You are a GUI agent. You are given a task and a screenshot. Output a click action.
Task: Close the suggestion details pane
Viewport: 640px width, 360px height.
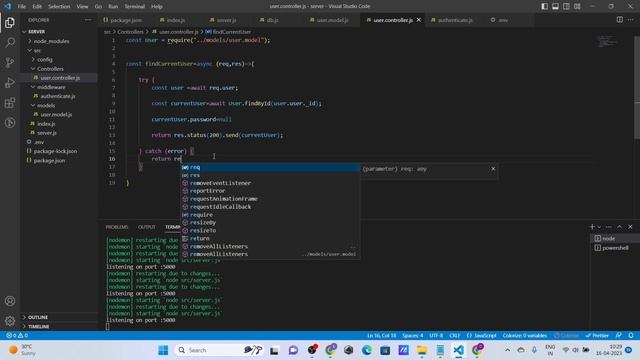click(493, 169)
